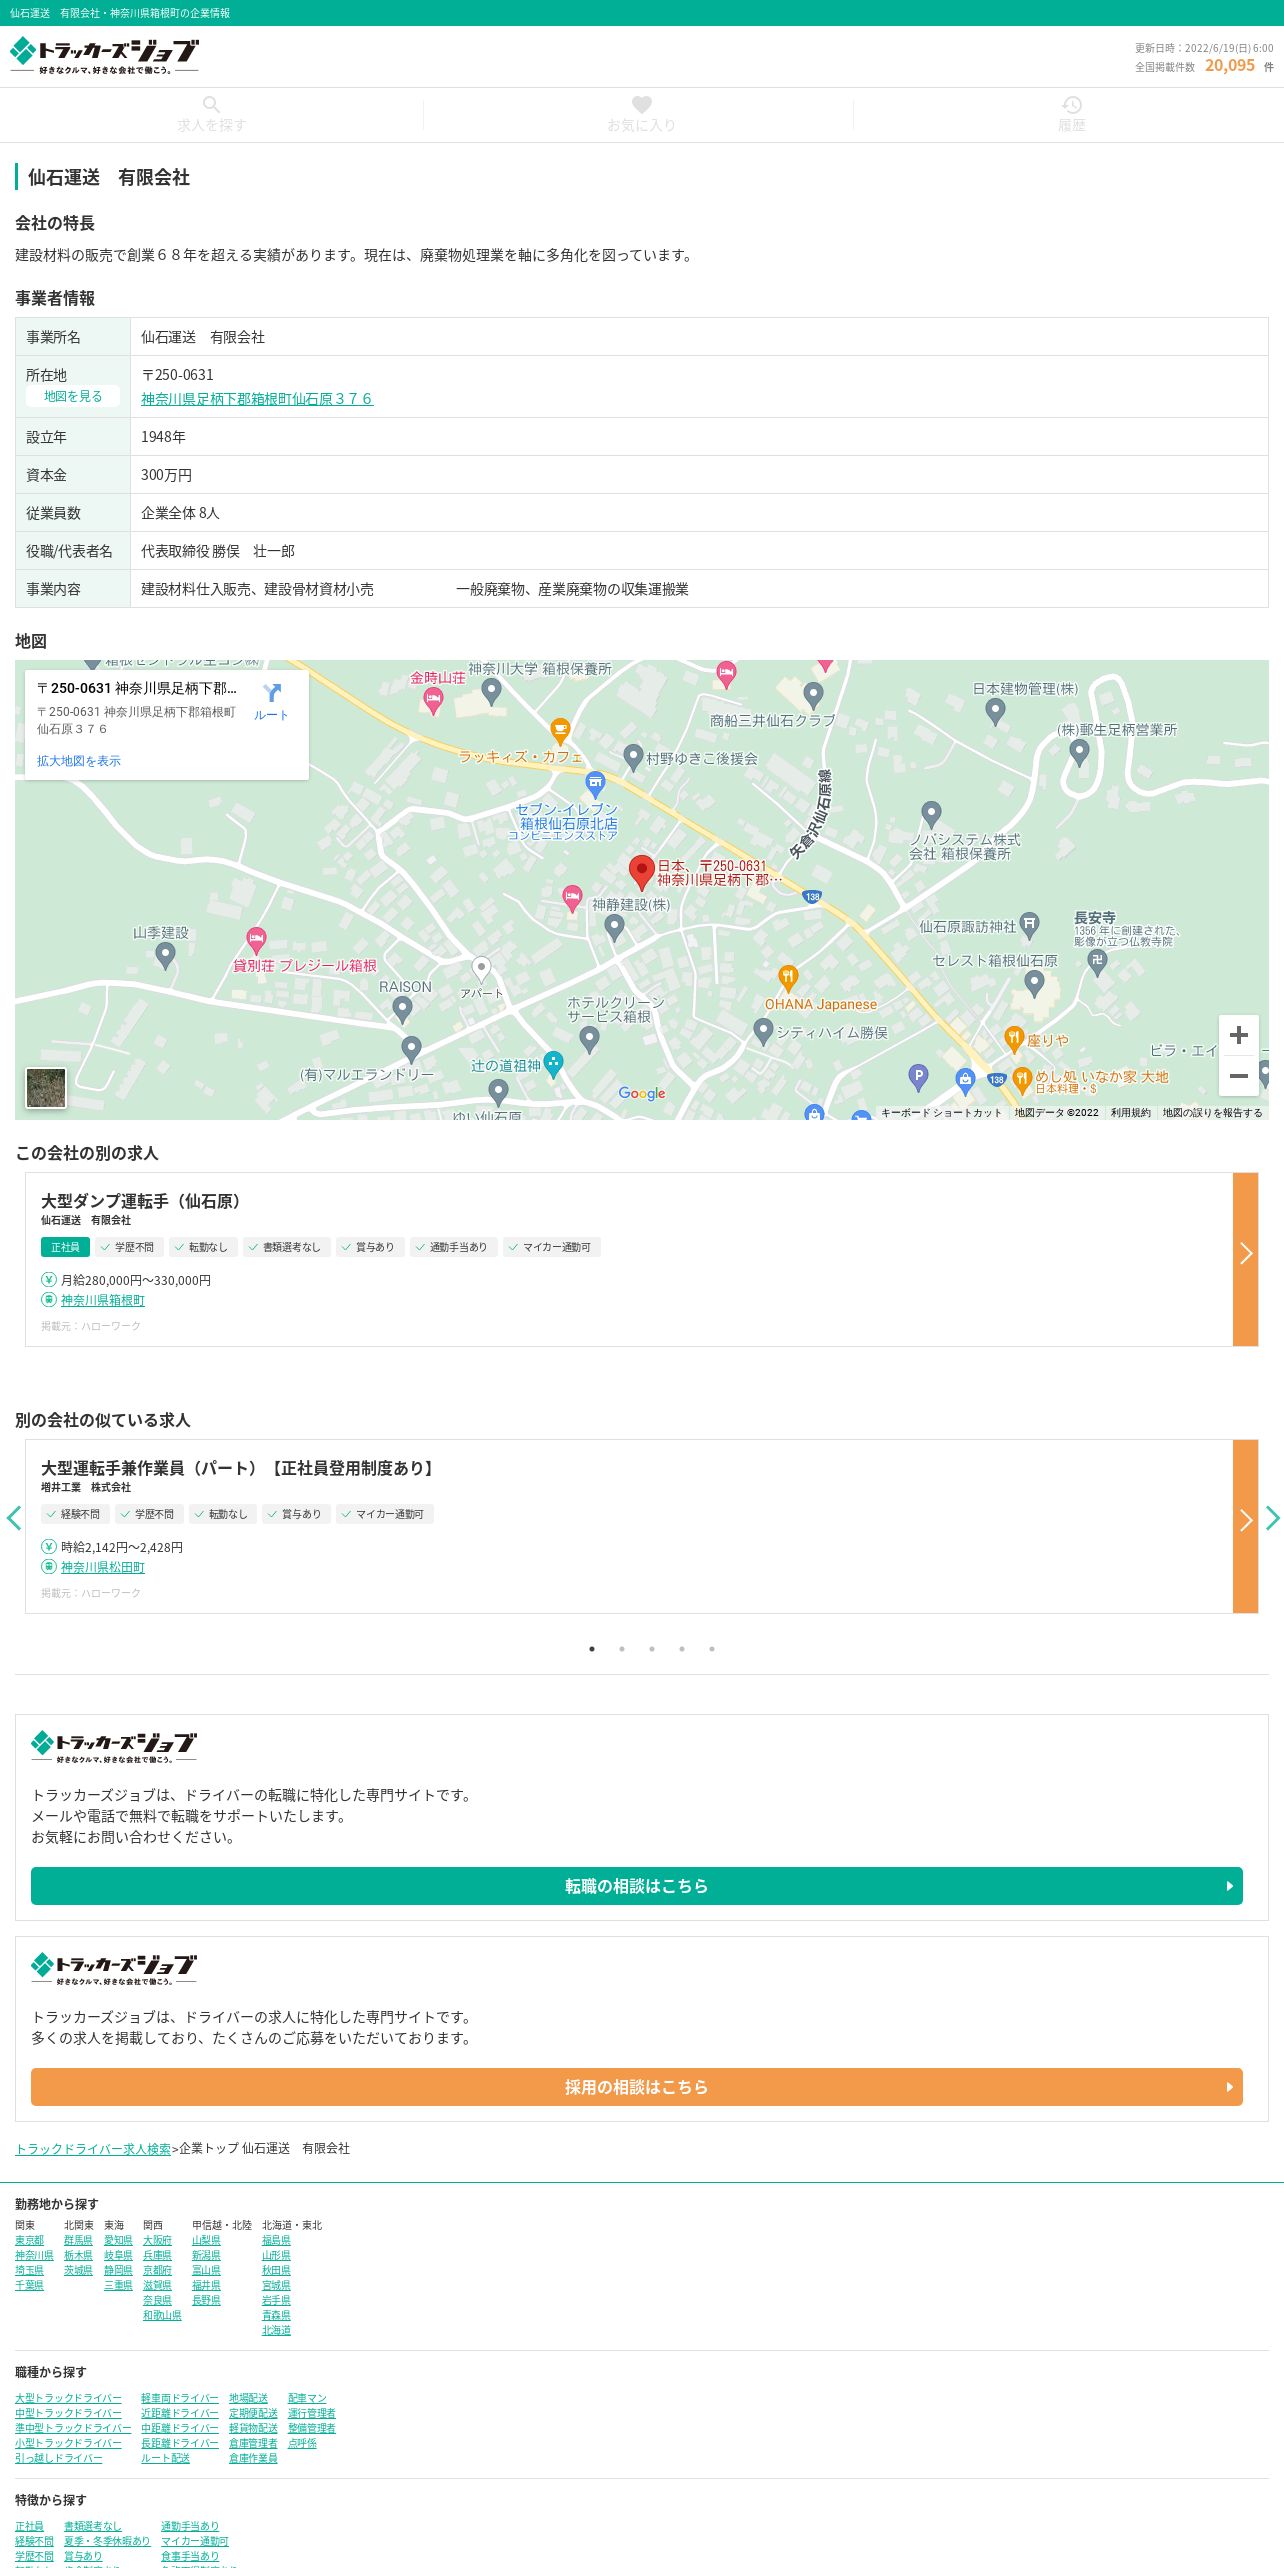Click トラックドライバー求人検索 breadcrumb link
Viewport: 1284px width, 2568px height.
93,2148
